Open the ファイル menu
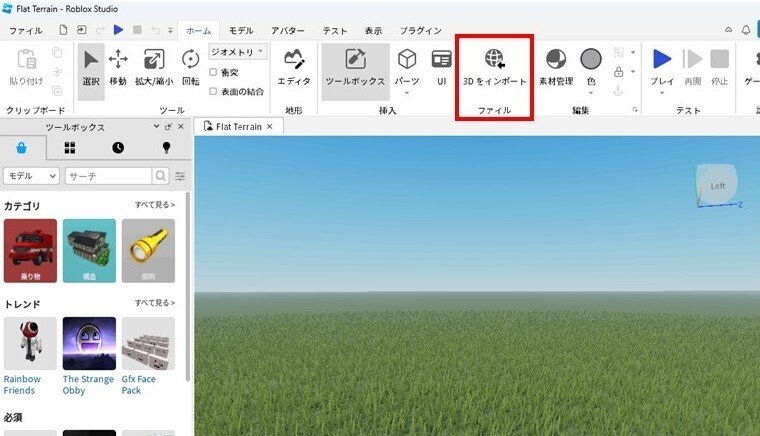Viewport: 760px width, 436px height. 26,31
